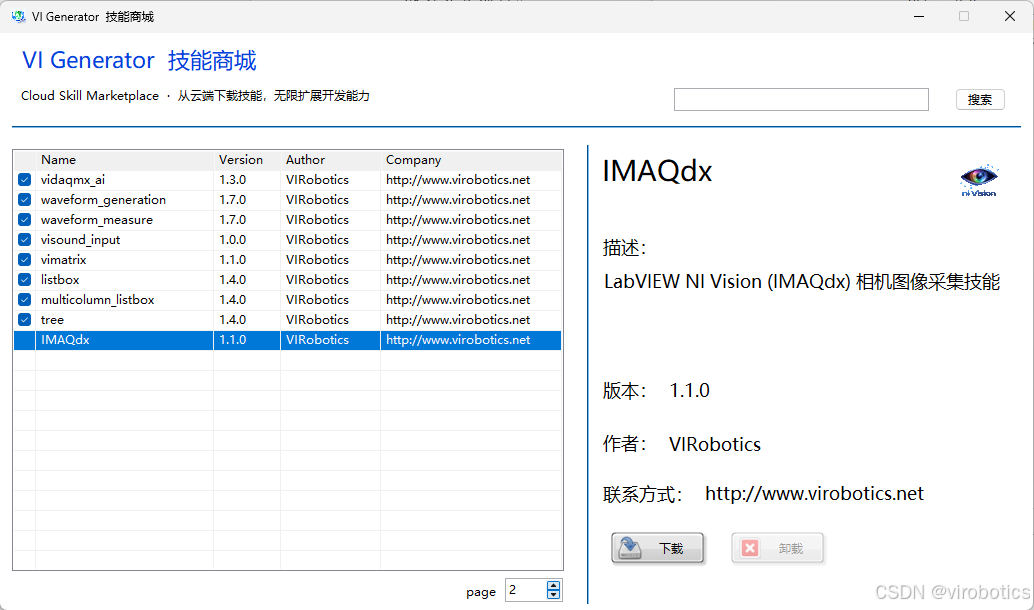The height and width of the screenshot is (610, 1034).
Task: Click the Name column header
Action: [x=58, y=160]
